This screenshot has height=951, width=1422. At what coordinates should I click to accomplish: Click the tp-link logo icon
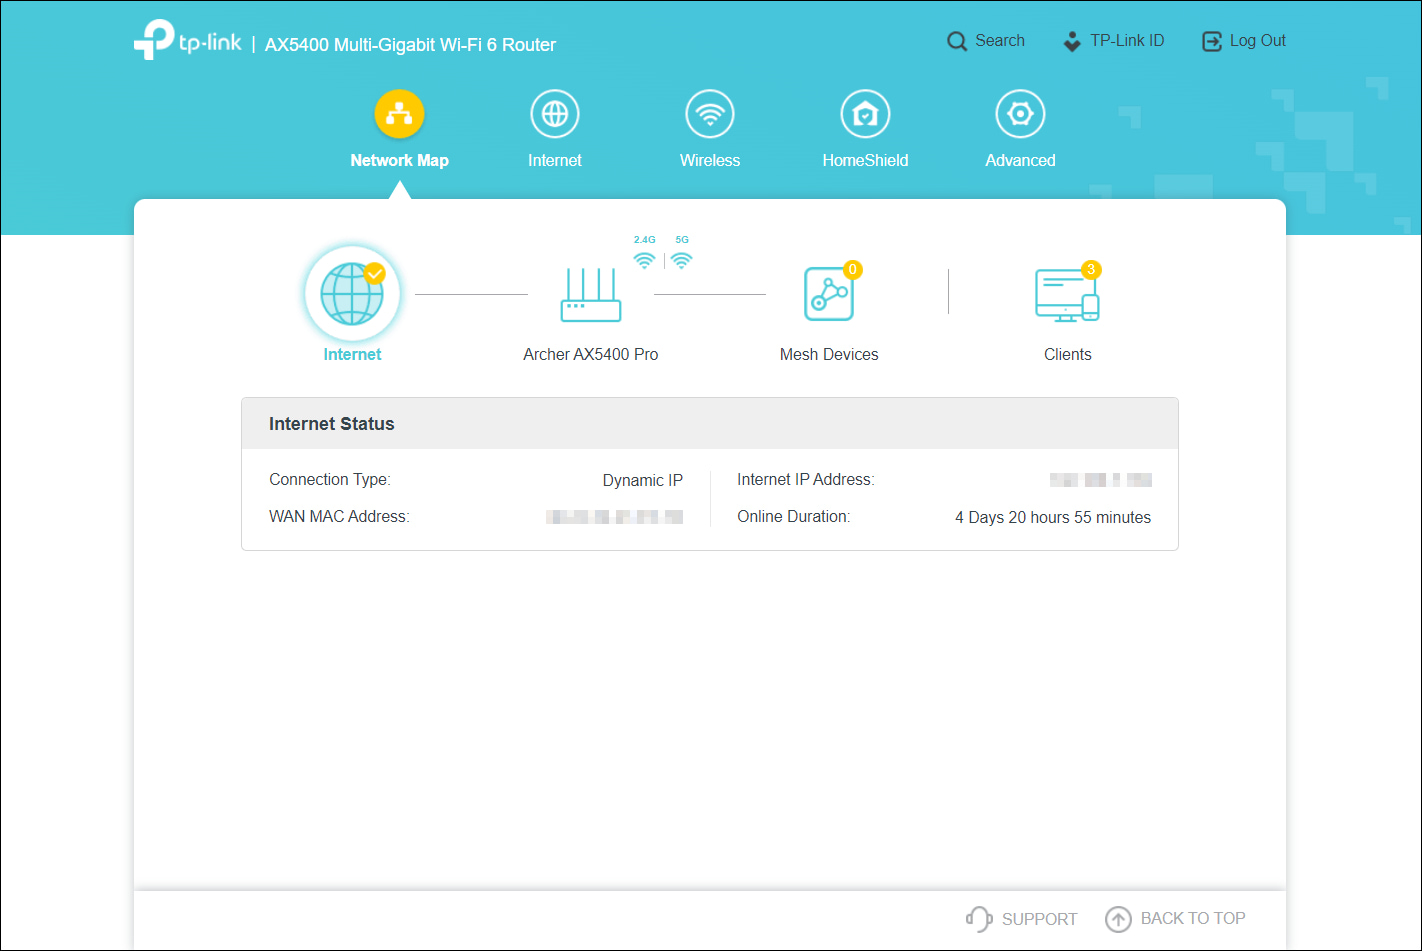pyautogui.click(x=154, y=39)
